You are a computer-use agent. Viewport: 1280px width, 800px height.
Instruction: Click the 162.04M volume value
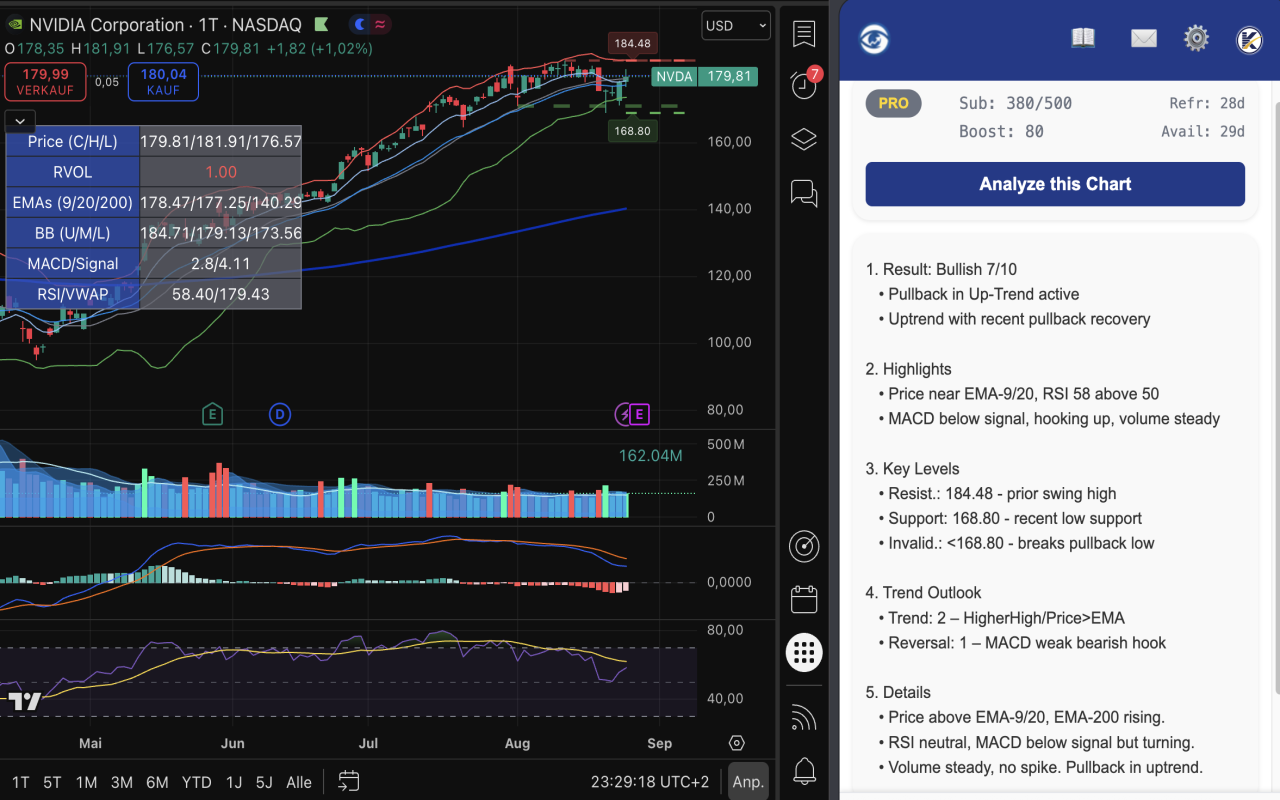650,456
